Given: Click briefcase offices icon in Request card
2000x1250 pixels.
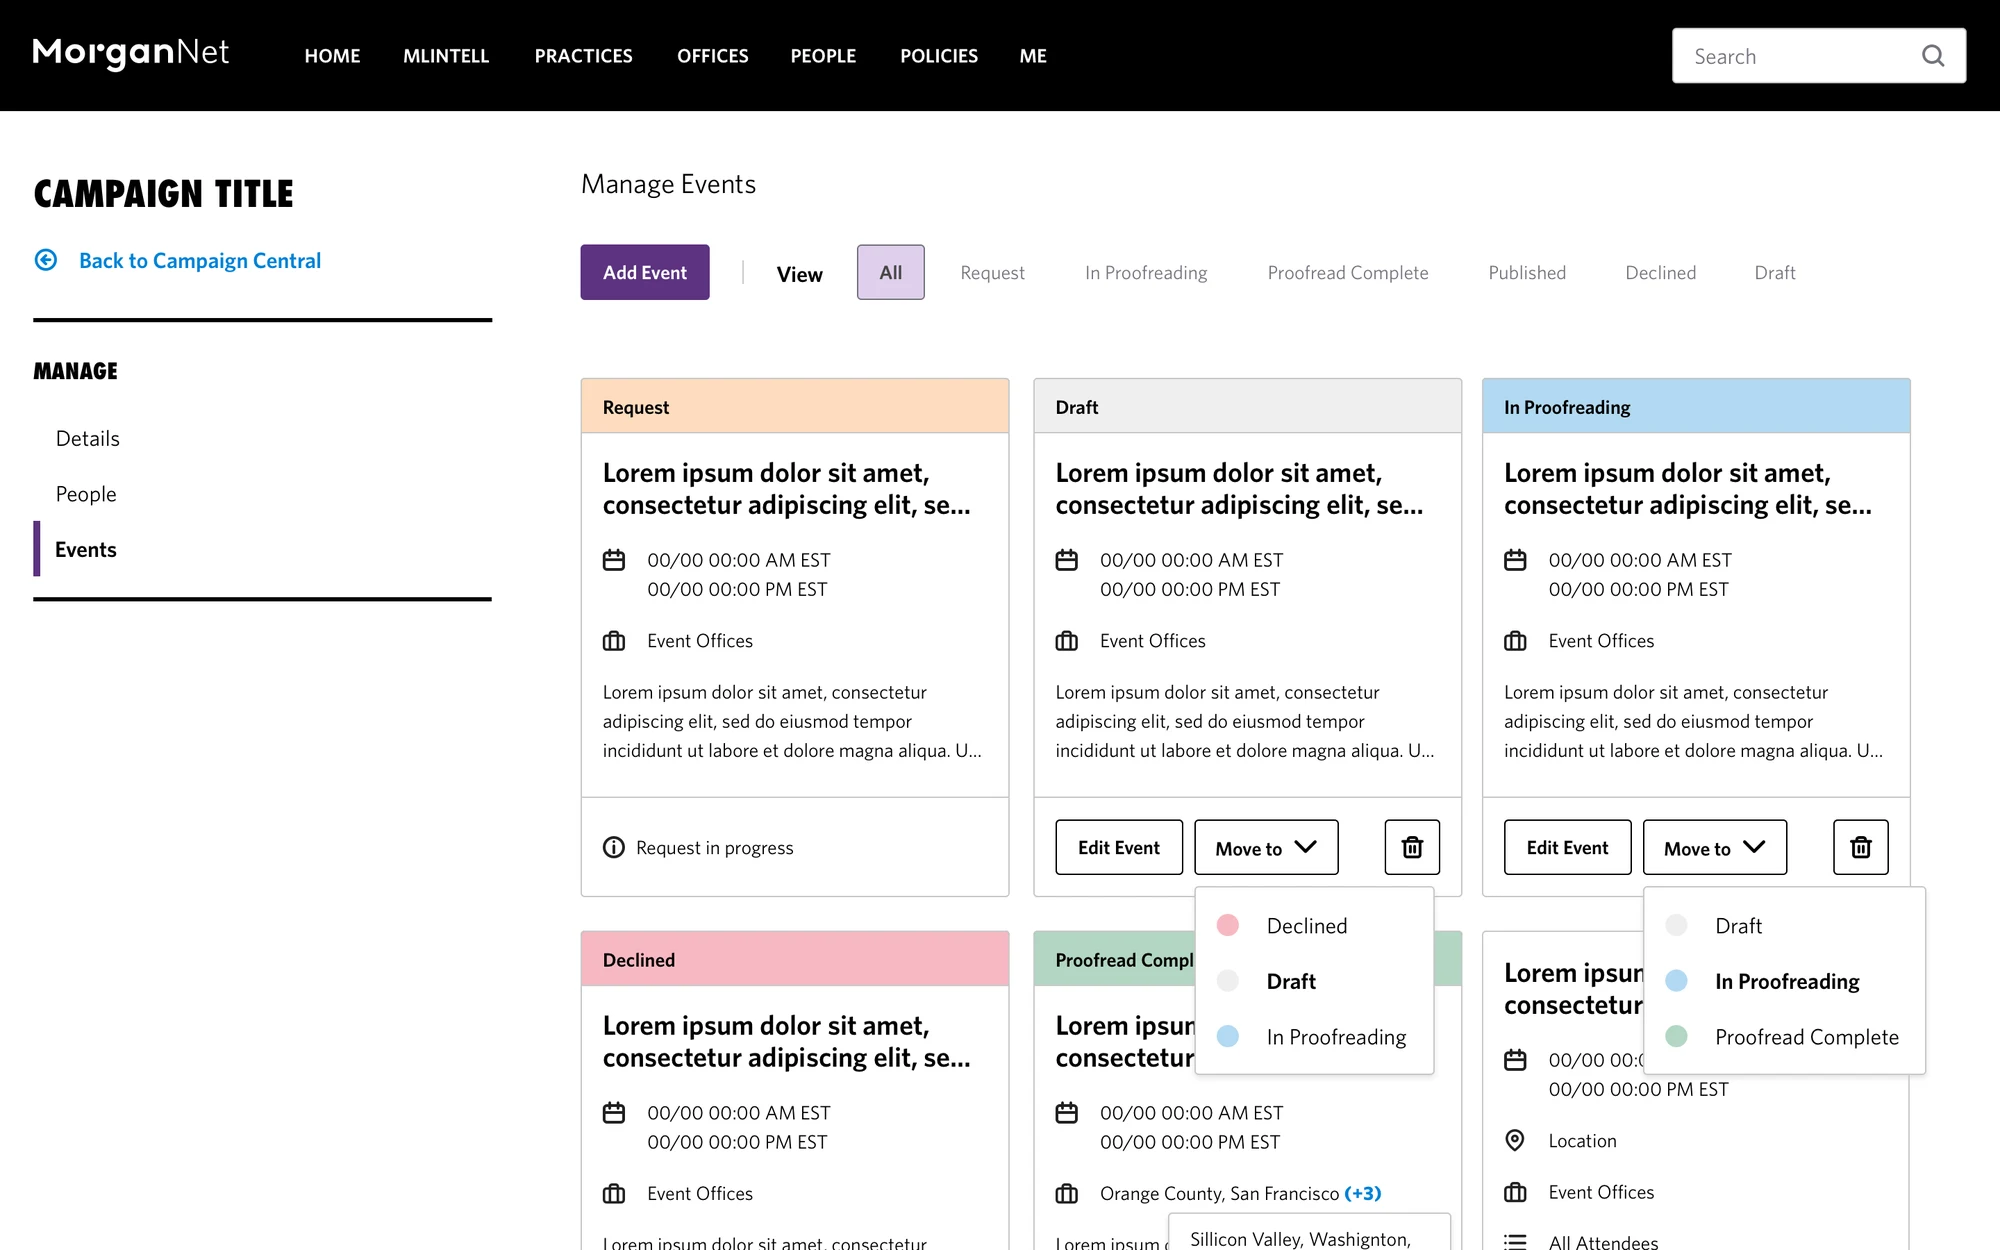Looking at the screenshot, I should (614, 641).
